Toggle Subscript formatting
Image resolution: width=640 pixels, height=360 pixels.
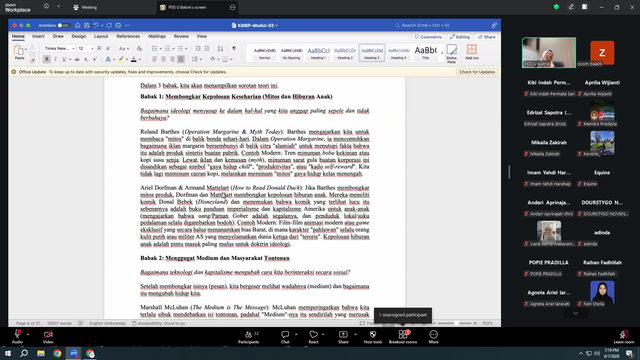86,60
